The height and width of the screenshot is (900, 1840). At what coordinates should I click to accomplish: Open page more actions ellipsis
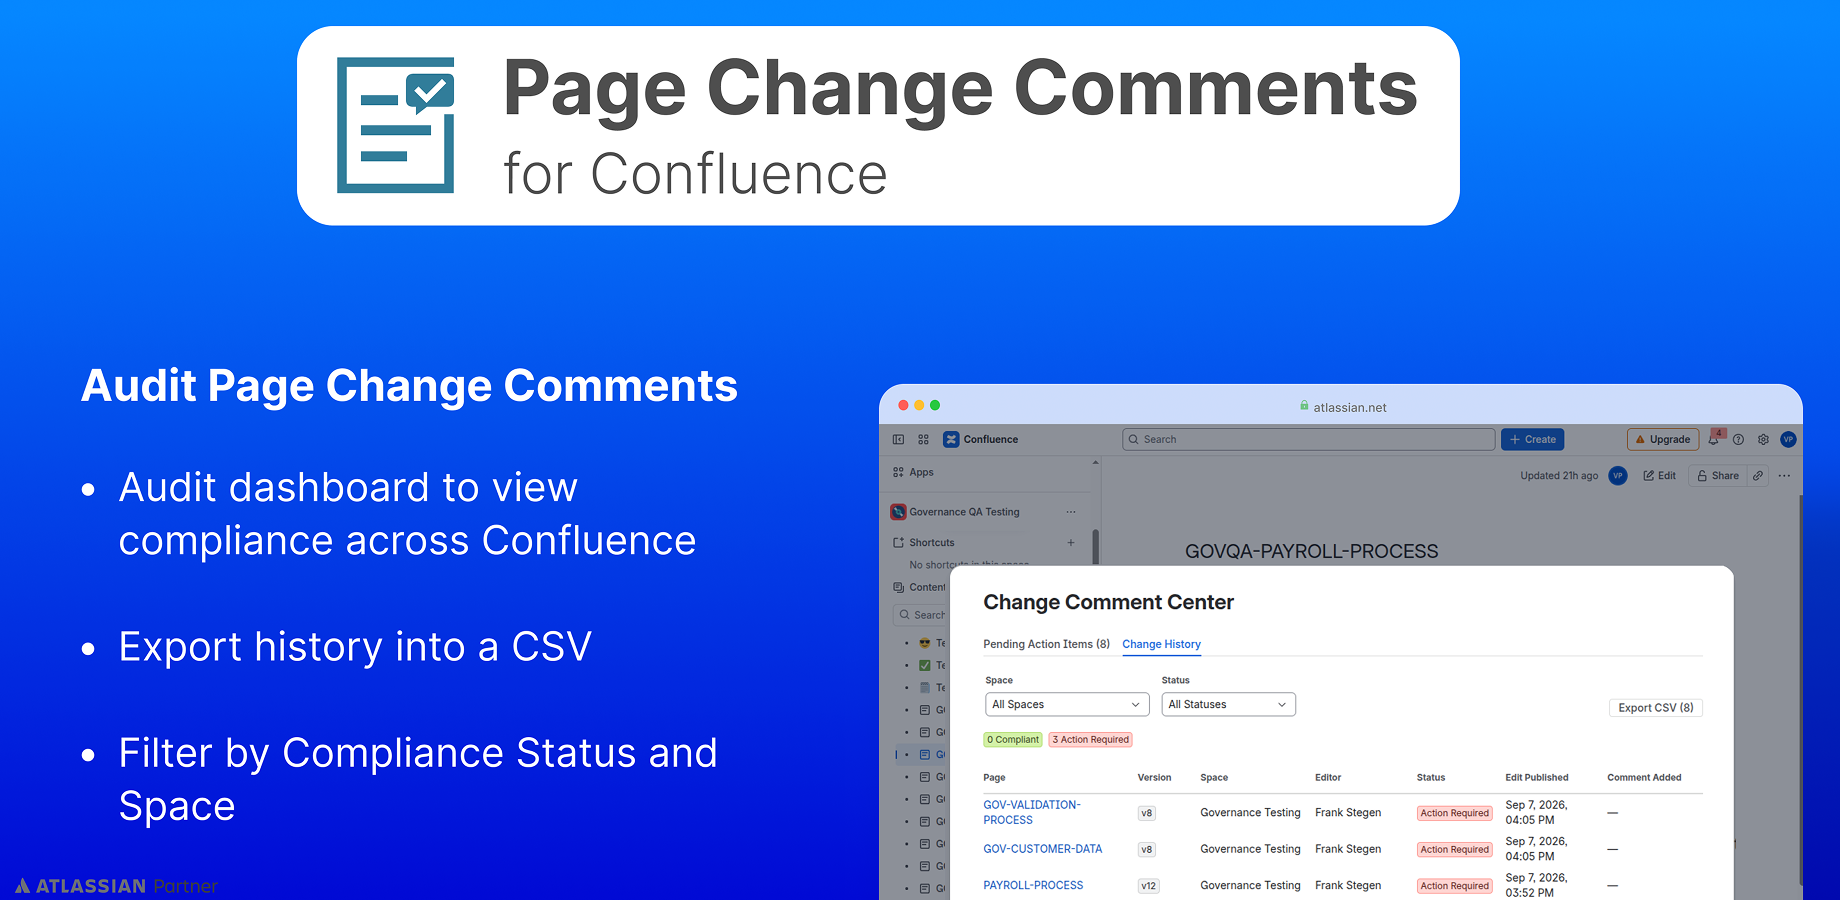1784,476
